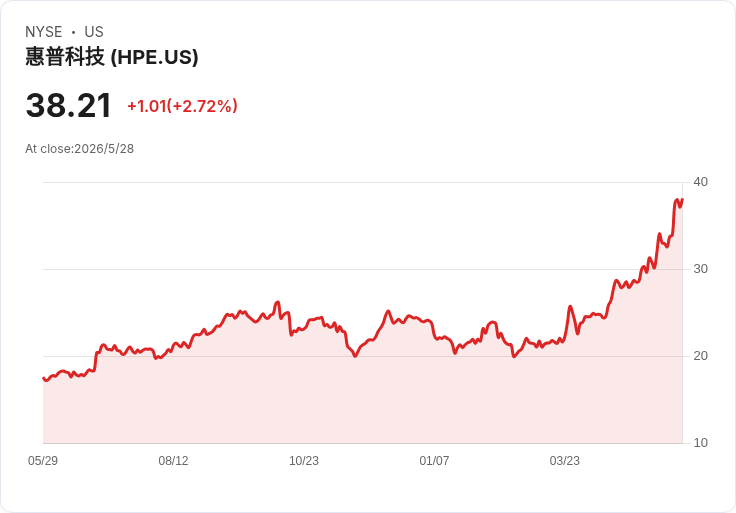Click the +1.01(+2.72%) price change text
736x513 pixels.
(x=182, y=106)
